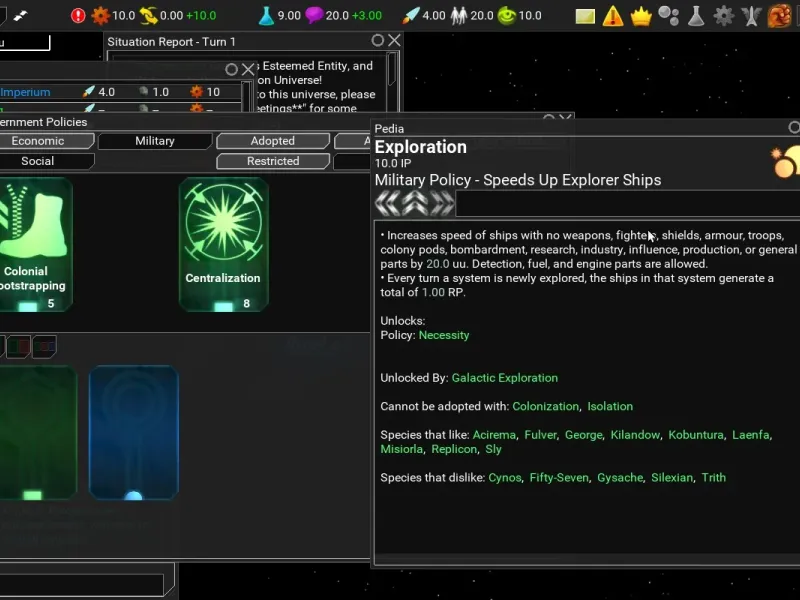Viewport: 800px width, 600px height.
Task: Open the Silexian species link
Action: (672, 478)
